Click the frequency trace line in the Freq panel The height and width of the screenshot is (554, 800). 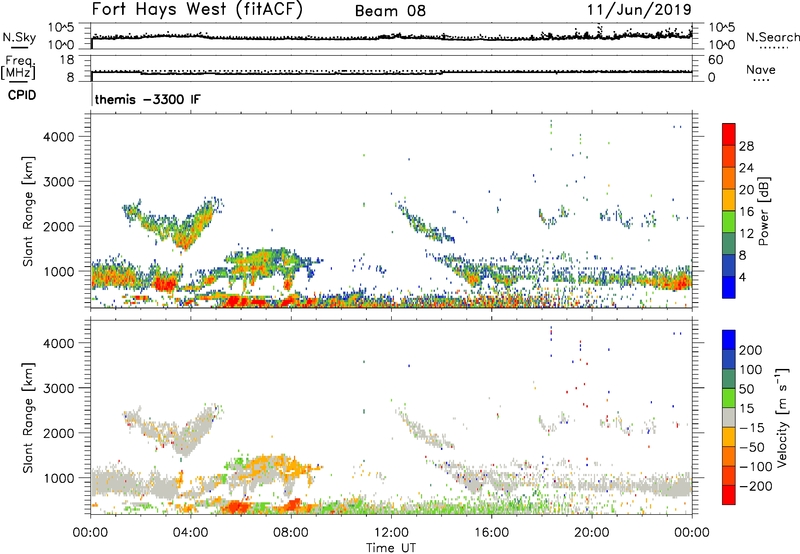click(x=391, y=73)
